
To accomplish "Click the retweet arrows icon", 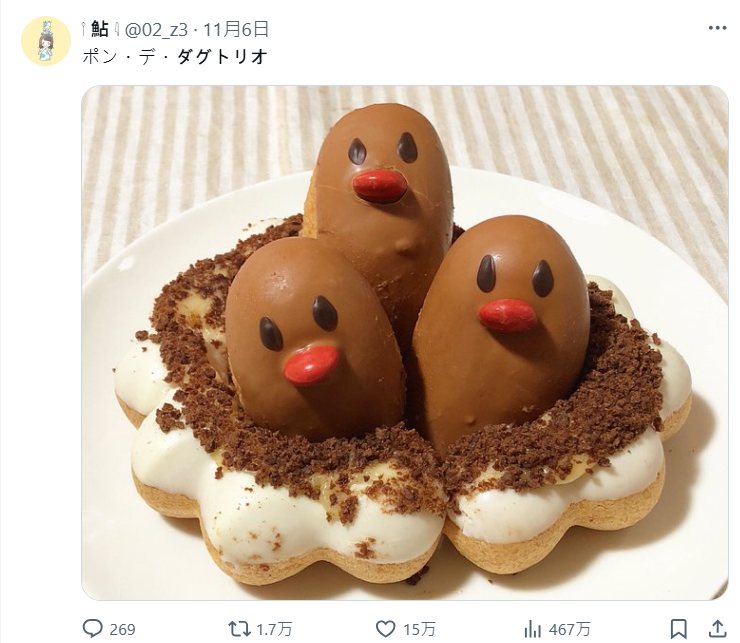I will [239, 628].
